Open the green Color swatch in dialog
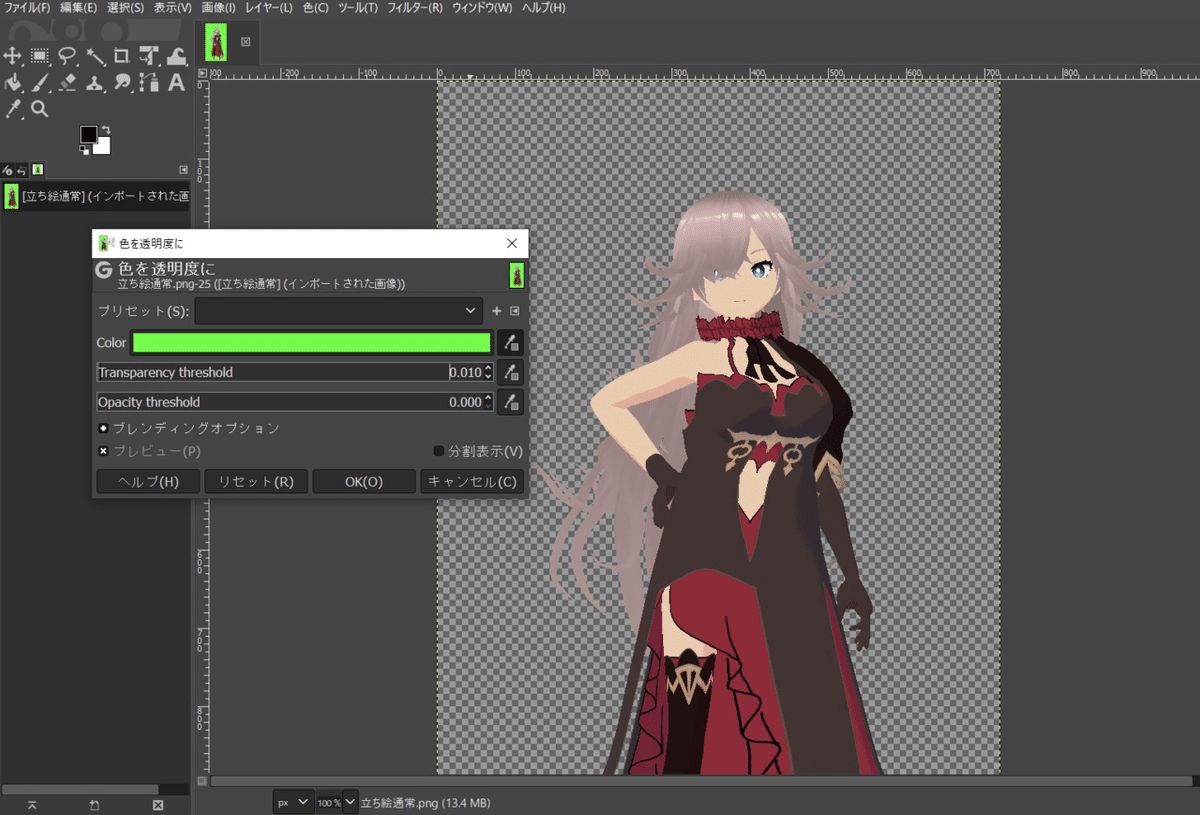 [x=312, y=343]
